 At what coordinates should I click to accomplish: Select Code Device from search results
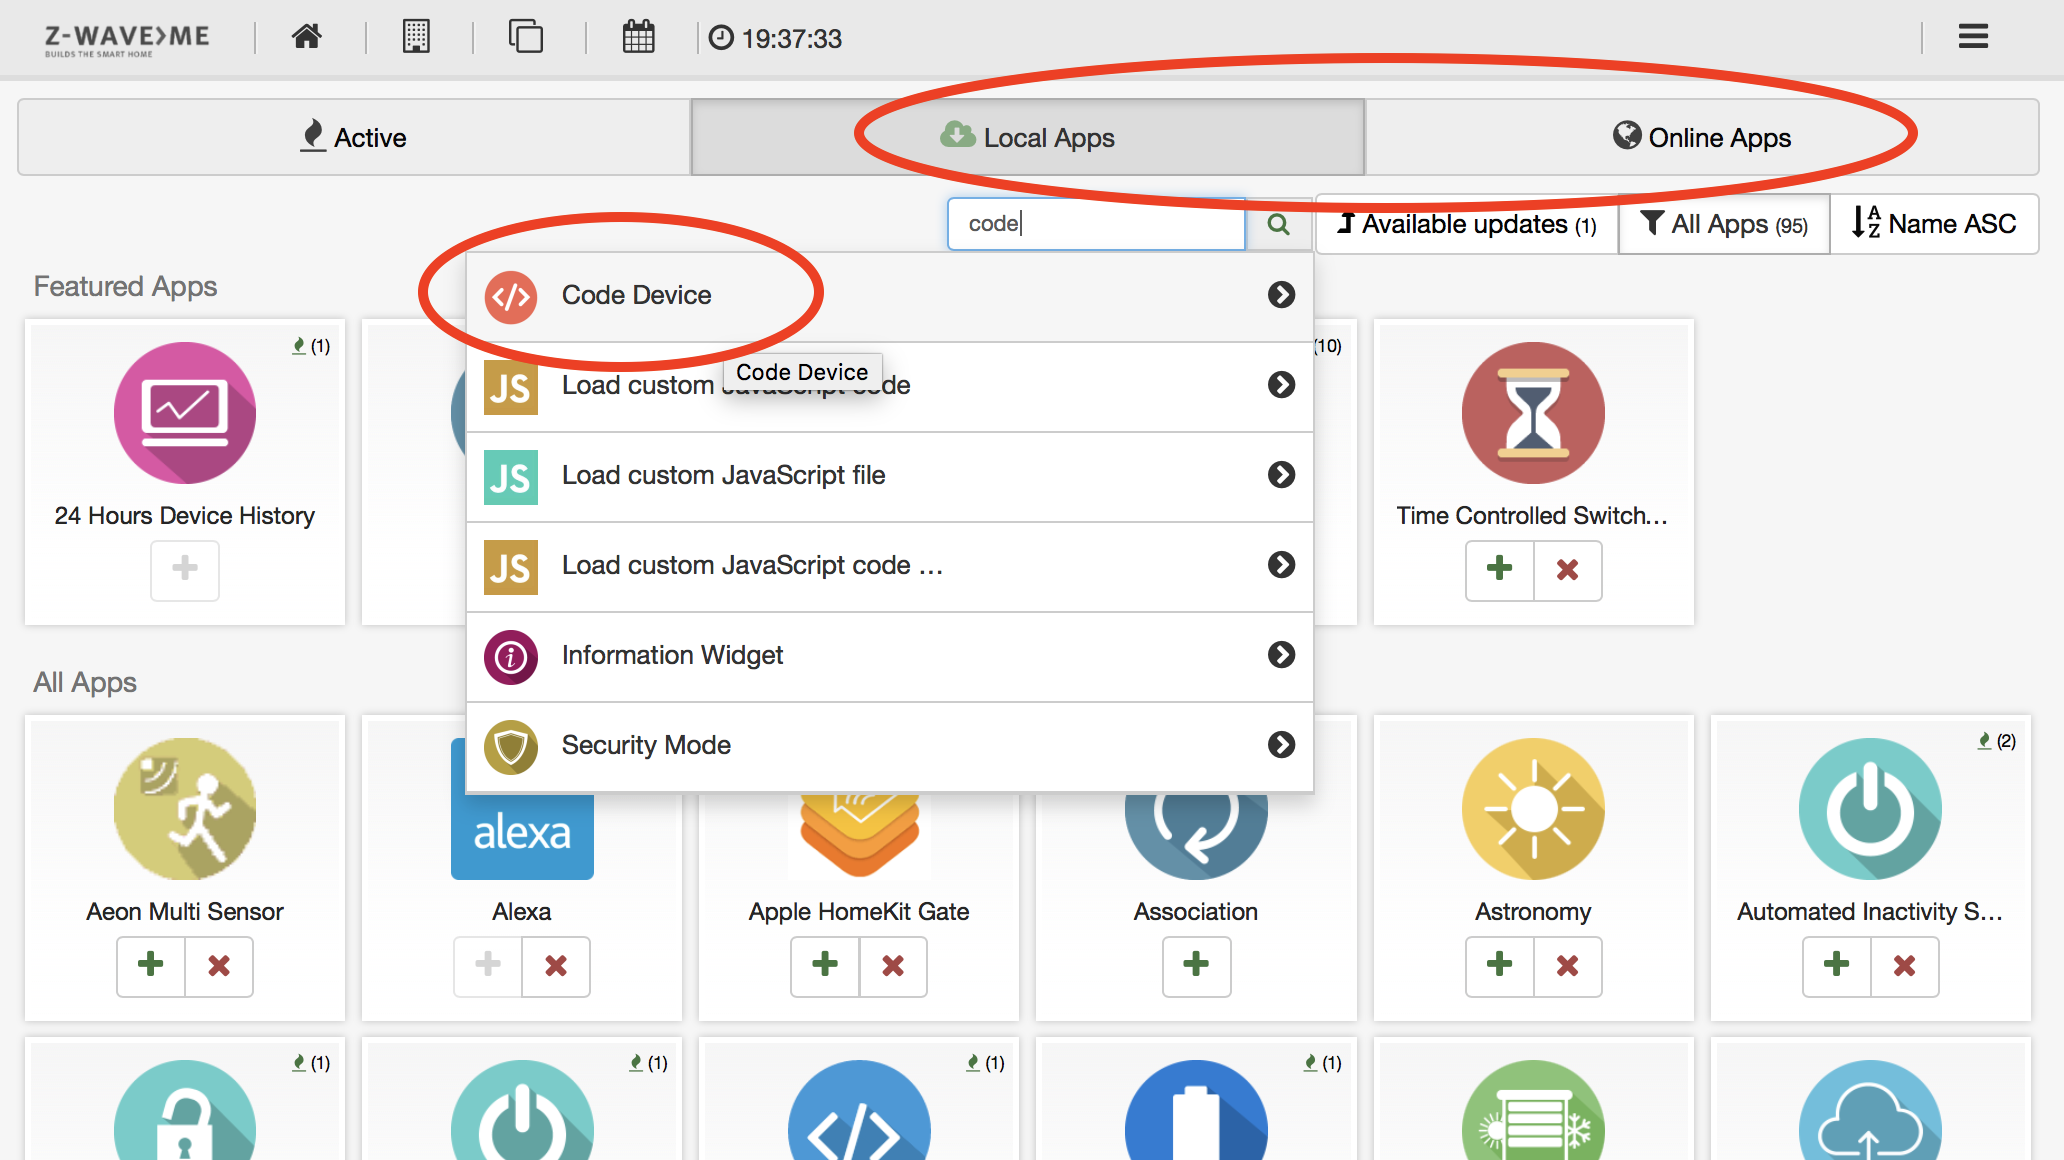coord(637,295)
